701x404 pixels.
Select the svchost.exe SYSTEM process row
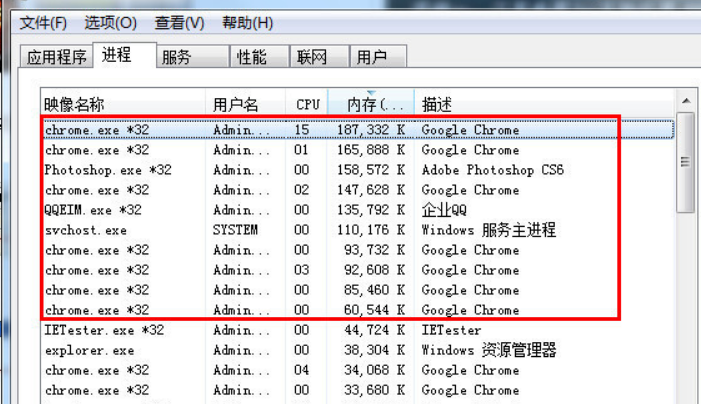85,230
